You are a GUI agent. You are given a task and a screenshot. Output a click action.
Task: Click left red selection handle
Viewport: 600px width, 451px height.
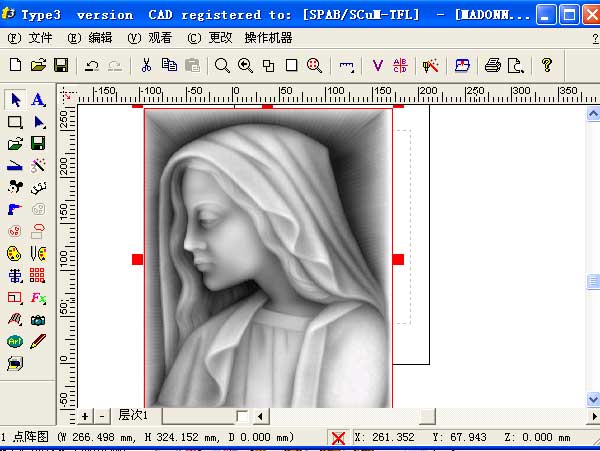coord(137,259)
